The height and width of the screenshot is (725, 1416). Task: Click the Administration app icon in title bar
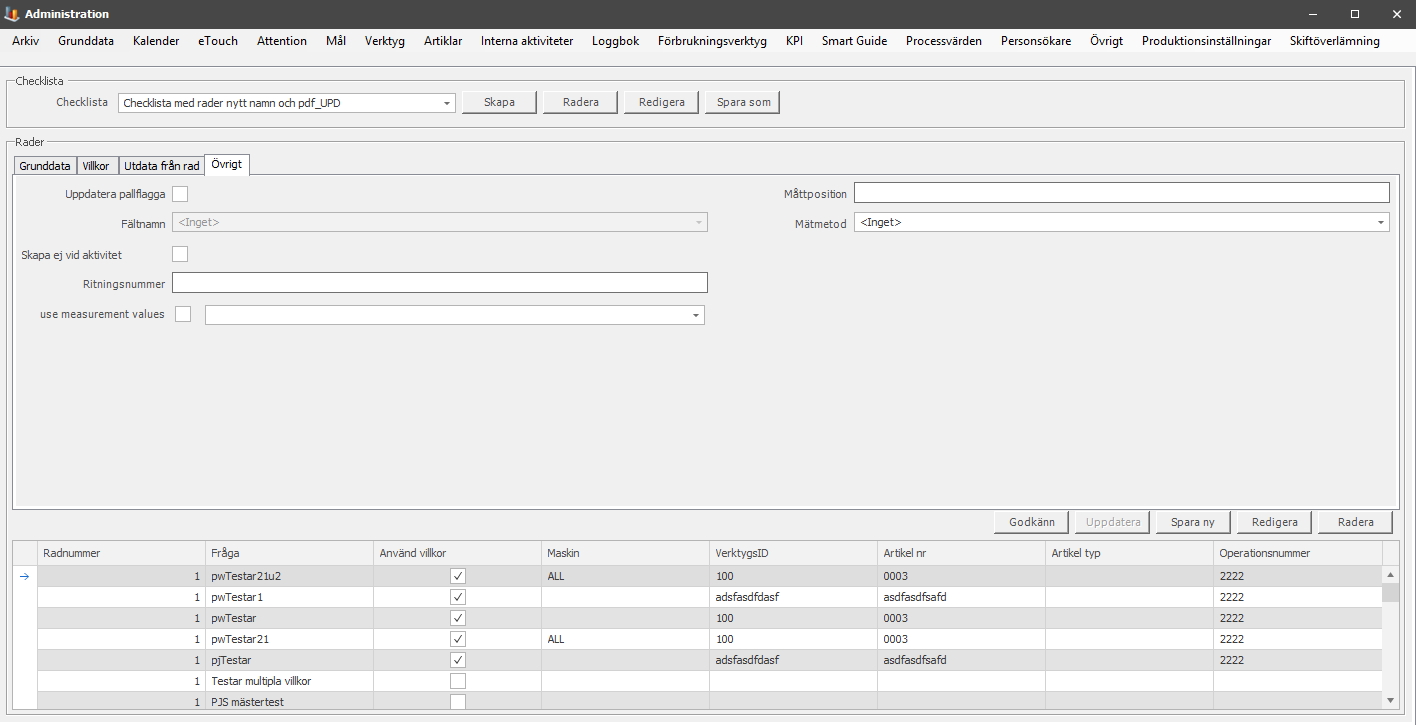click(12, 14)
